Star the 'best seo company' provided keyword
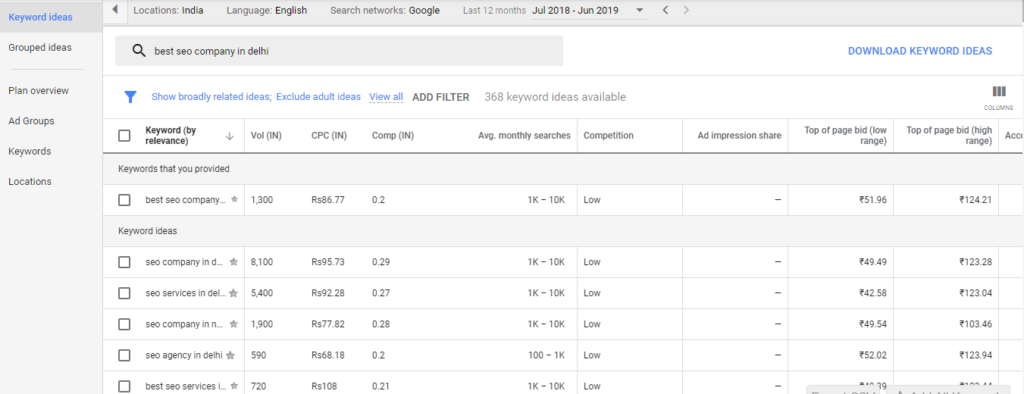This screenshot has width=1024, height=394. coord(234,199)
